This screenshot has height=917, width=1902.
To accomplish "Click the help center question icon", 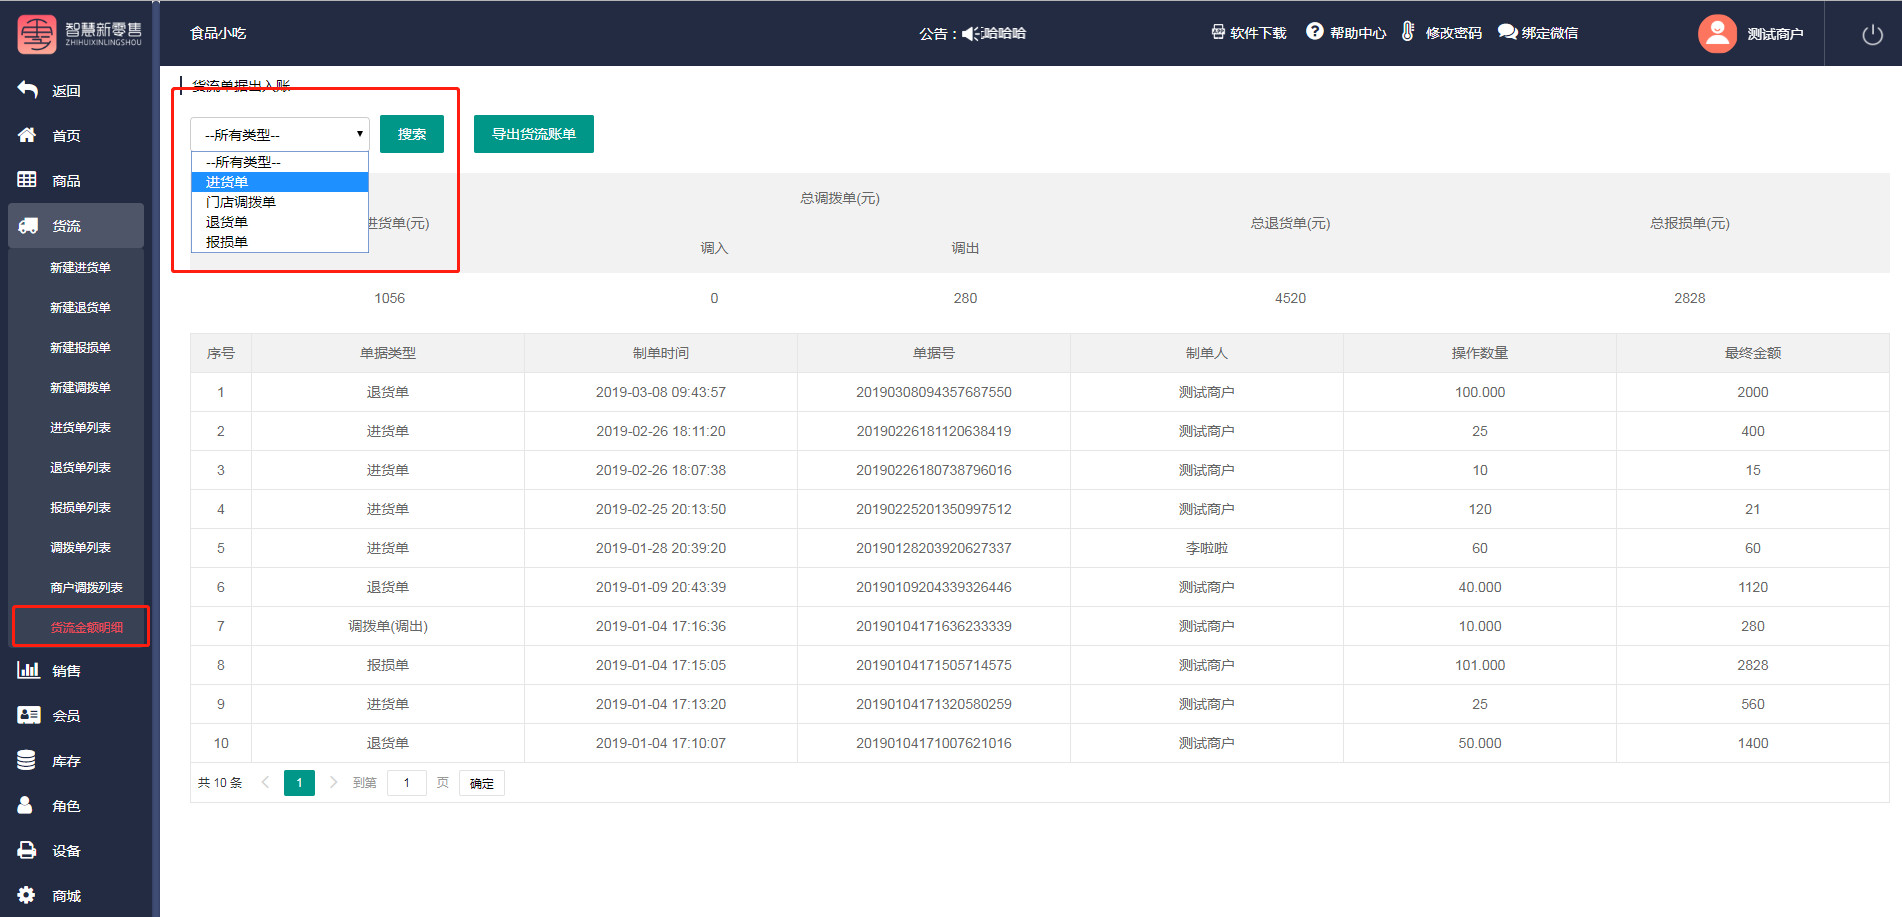I will click(1315, 32).
